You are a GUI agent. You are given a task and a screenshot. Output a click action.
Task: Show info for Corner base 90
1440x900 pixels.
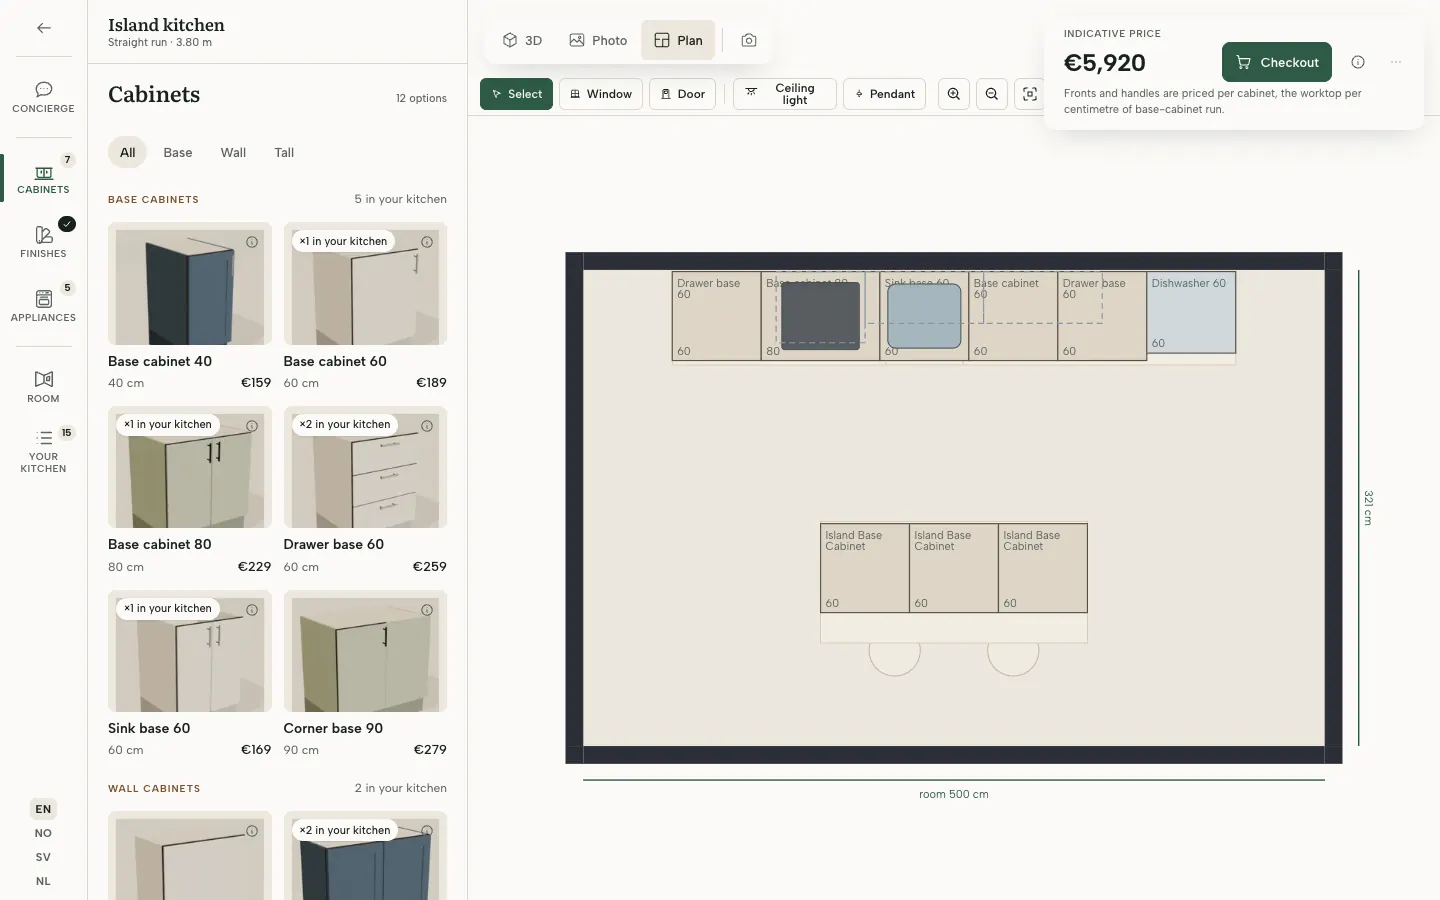(427, 610)
